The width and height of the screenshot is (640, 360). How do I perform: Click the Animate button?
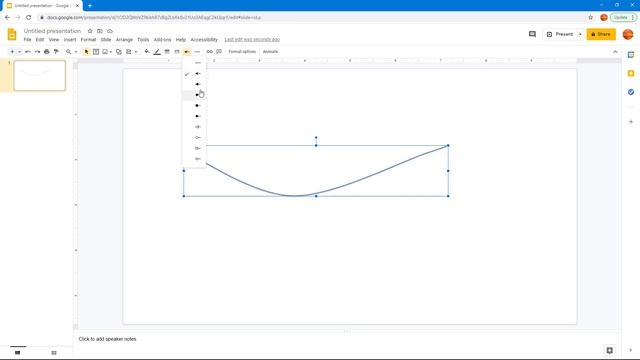click(270, 52)
